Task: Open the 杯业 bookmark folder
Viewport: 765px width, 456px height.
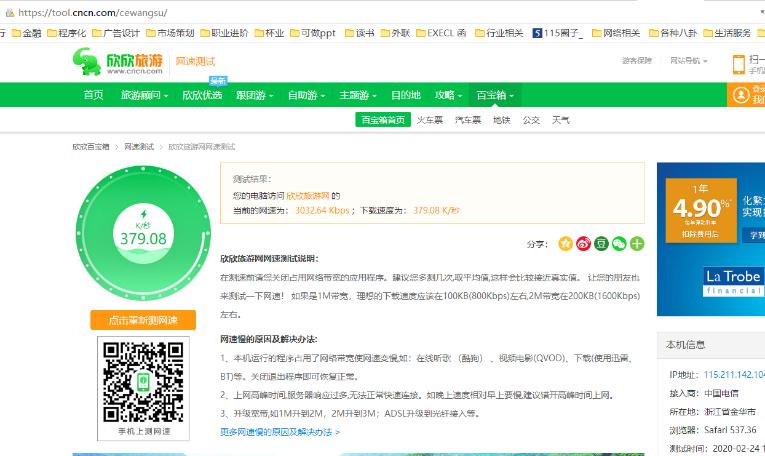Action: pyautogui.click(x=269, y=33)
